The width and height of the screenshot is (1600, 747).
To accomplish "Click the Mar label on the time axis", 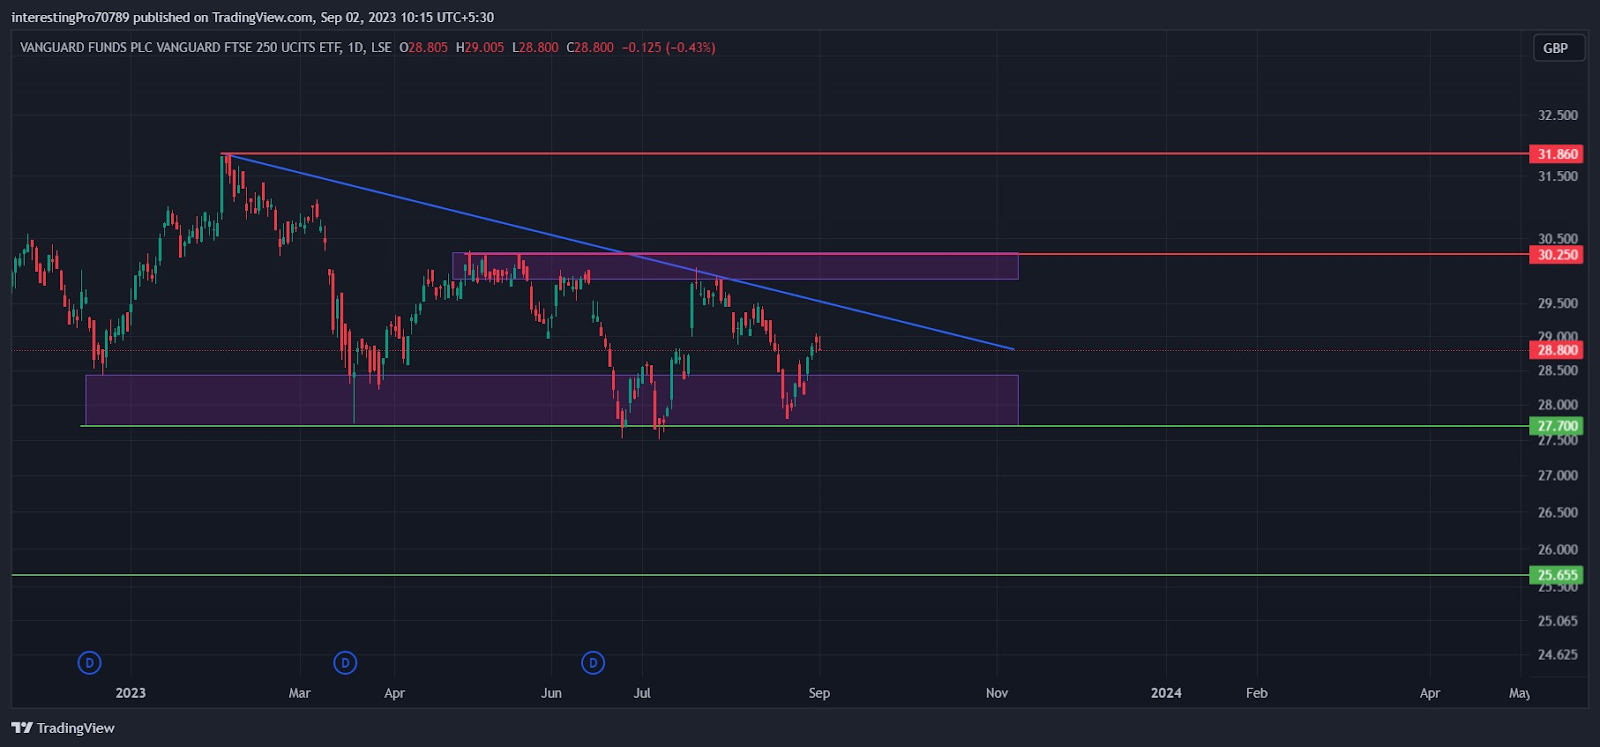I will [299, 693].
